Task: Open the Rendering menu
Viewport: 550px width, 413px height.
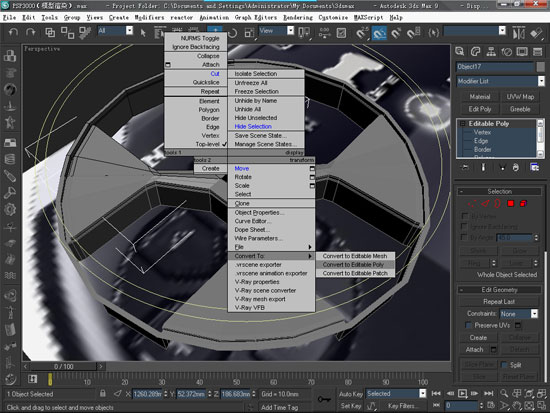Action: pyautogui.click(x=298, y=17)
